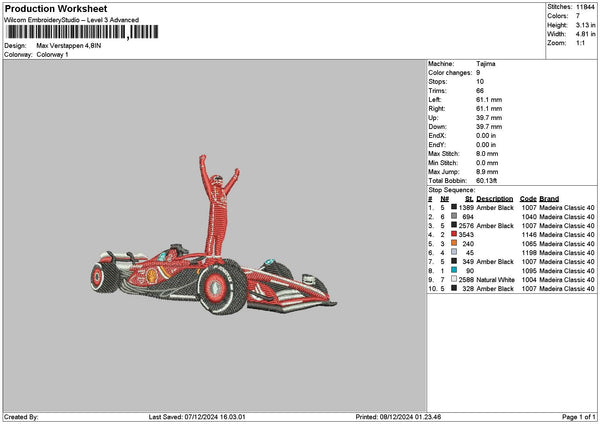Select the Max Stitch value 8.0 mm
The image size is (600, 424).
pyautogui.click(x=487, y=154)
